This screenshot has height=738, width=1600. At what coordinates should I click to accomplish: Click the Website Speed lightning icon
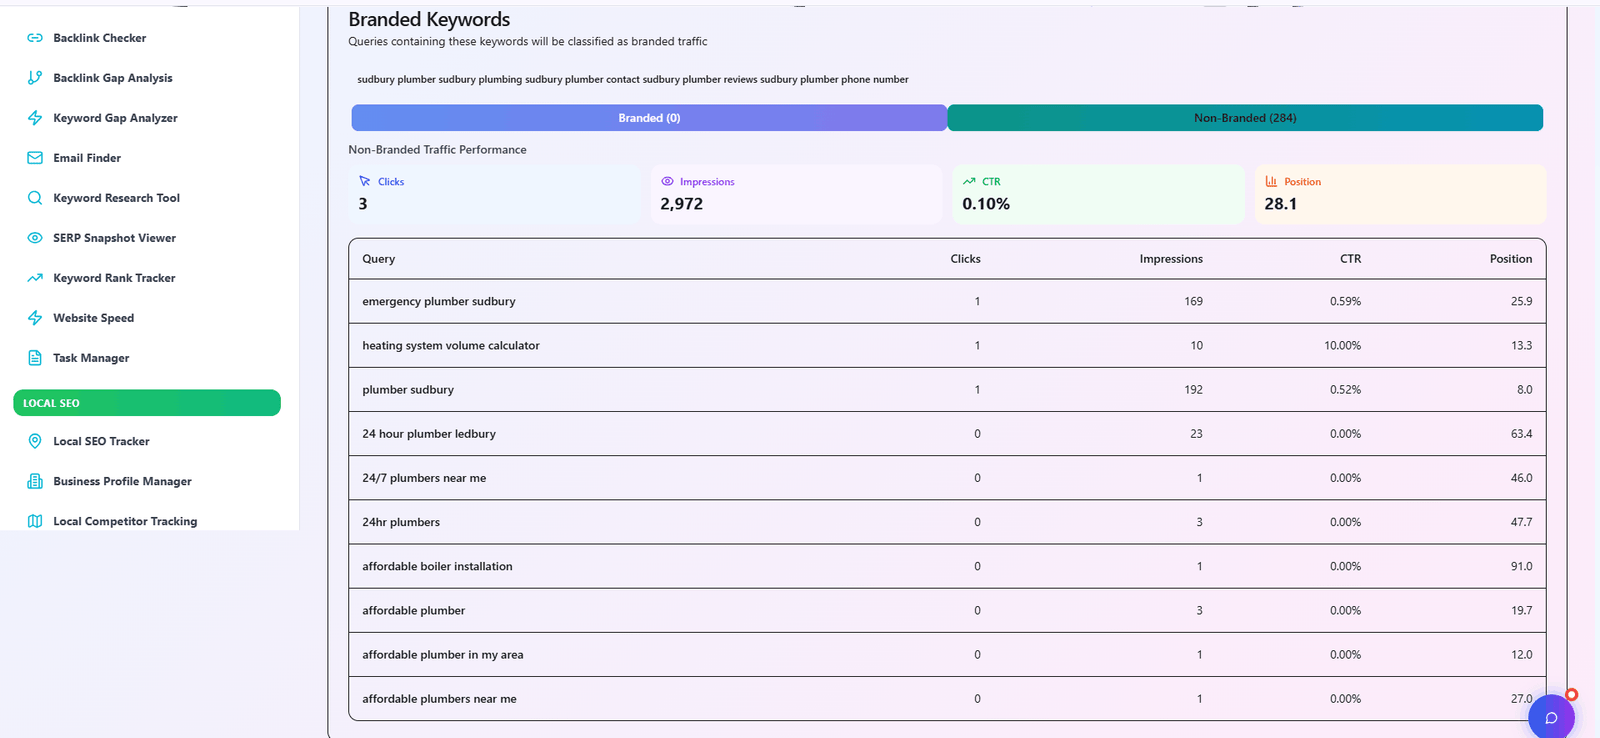coord(35,318)
